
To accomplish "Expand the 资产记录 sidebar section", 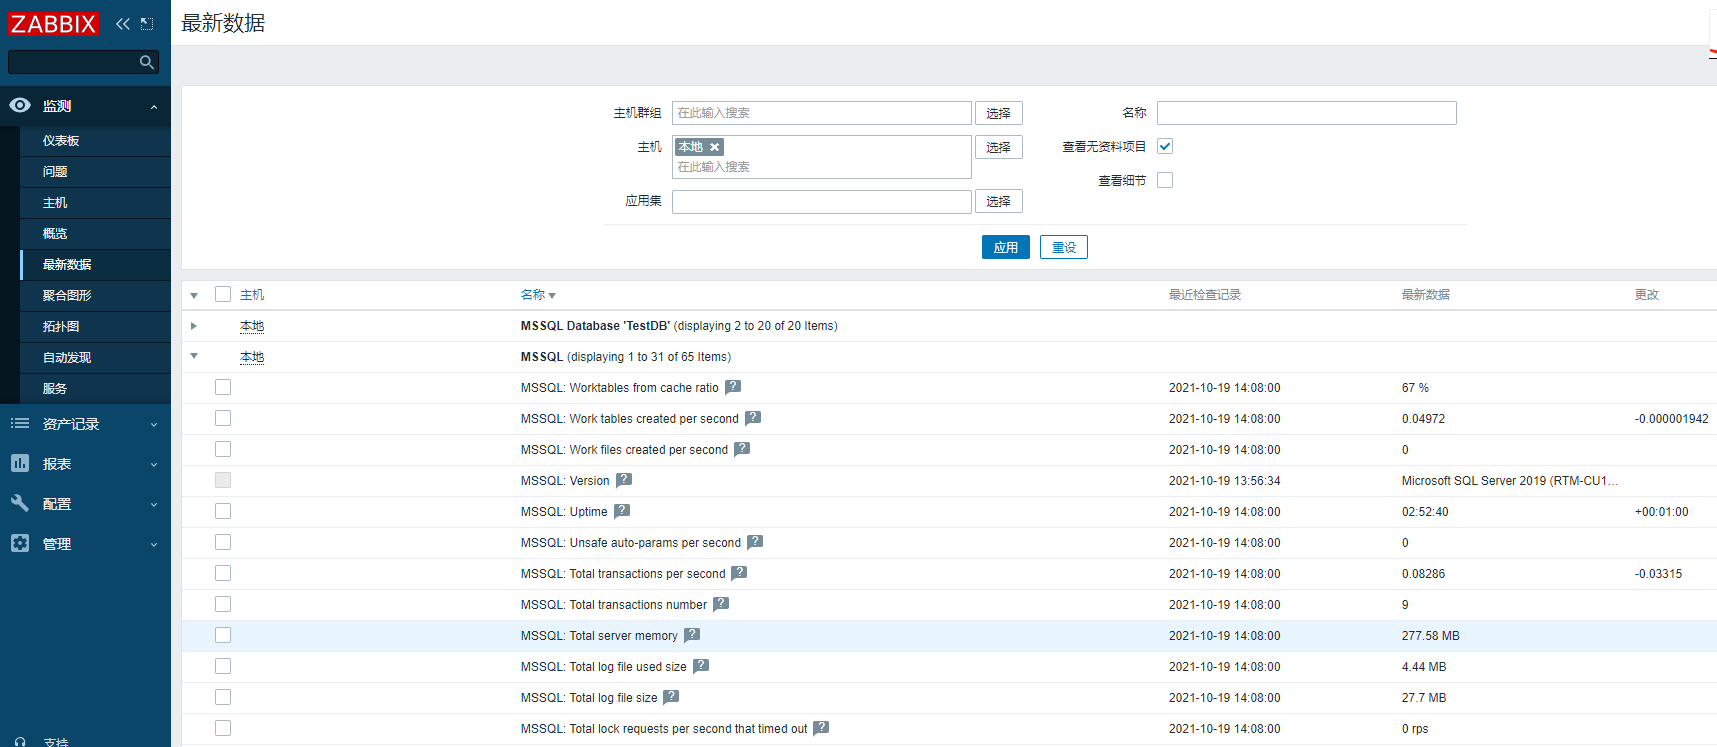I will click(85, 424).
